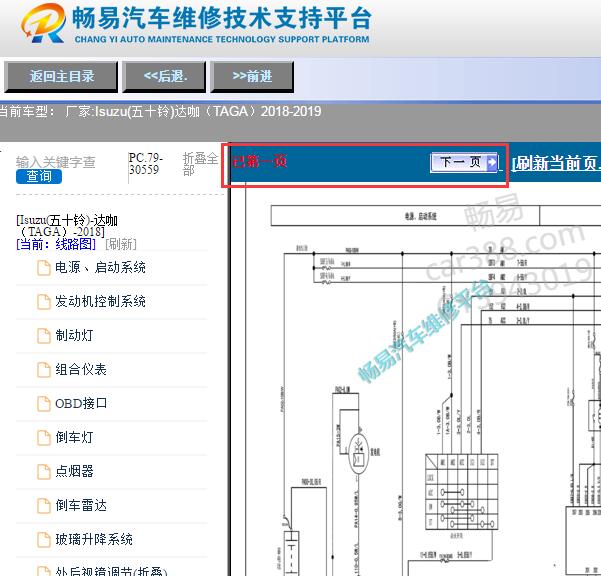
Task: Open 发动机控制系统 tree entry
Action: 100,302
